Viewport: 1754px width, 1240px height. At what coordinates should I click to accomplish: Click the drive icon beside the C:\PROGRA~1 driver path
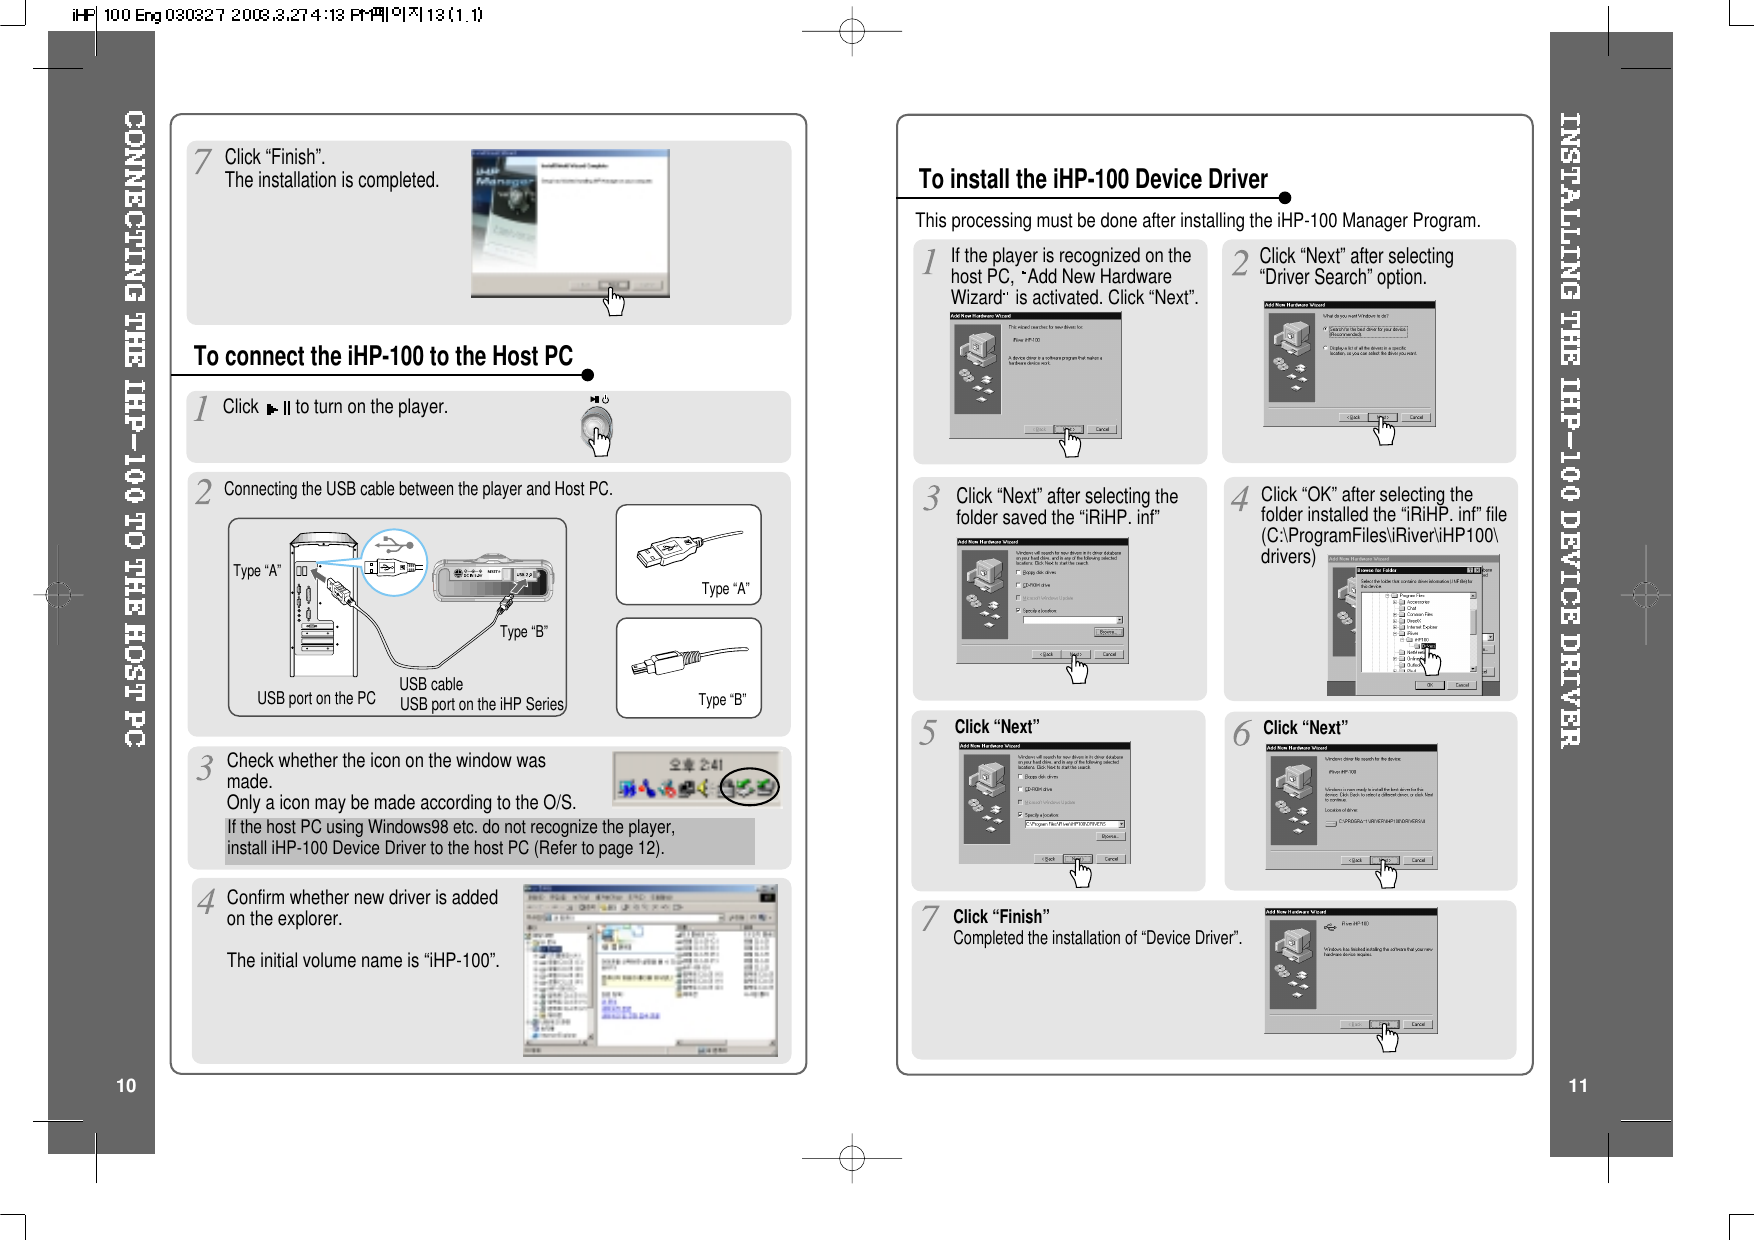(1331, 824)
